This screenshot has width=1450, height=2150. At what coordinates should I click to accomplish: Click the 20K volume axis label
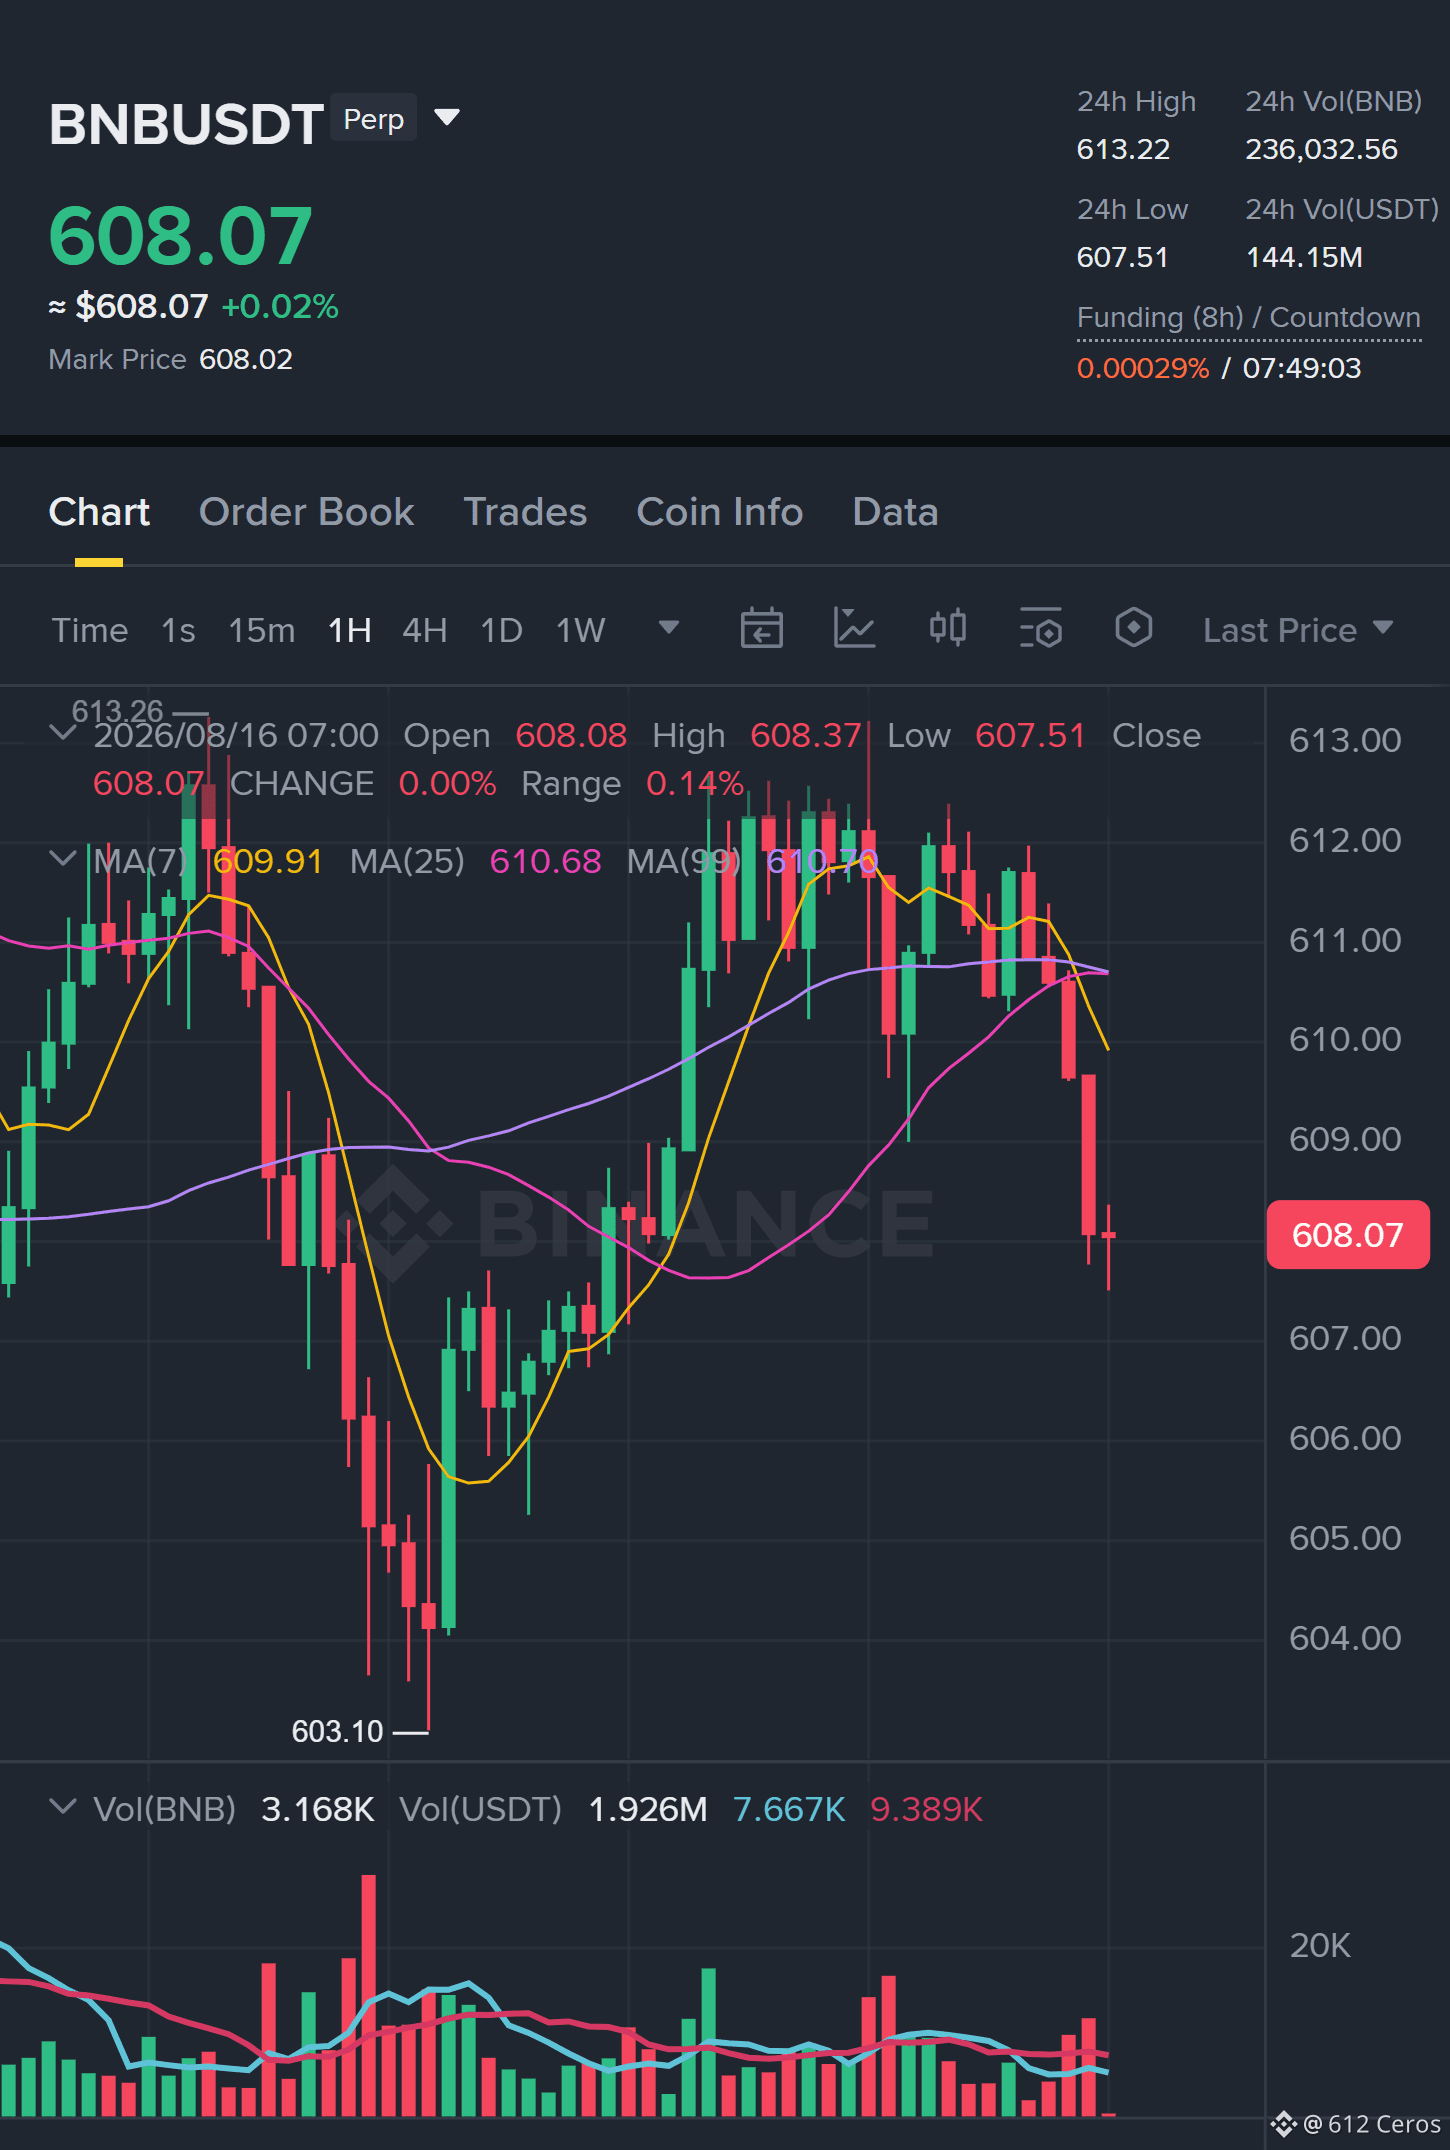point(1320,1945)
